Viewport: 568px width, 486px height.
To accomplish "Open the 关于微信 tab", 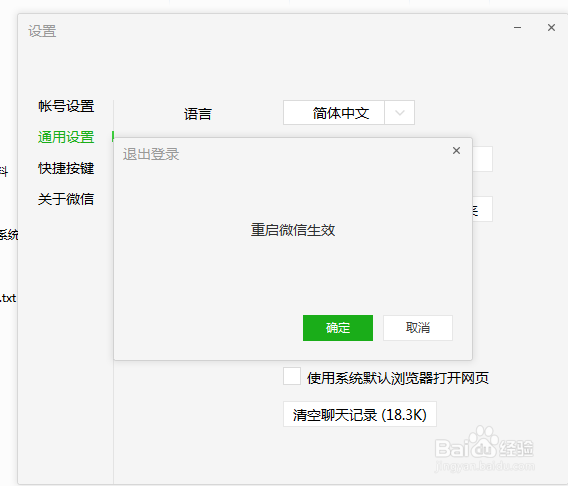I will (66, 199).
